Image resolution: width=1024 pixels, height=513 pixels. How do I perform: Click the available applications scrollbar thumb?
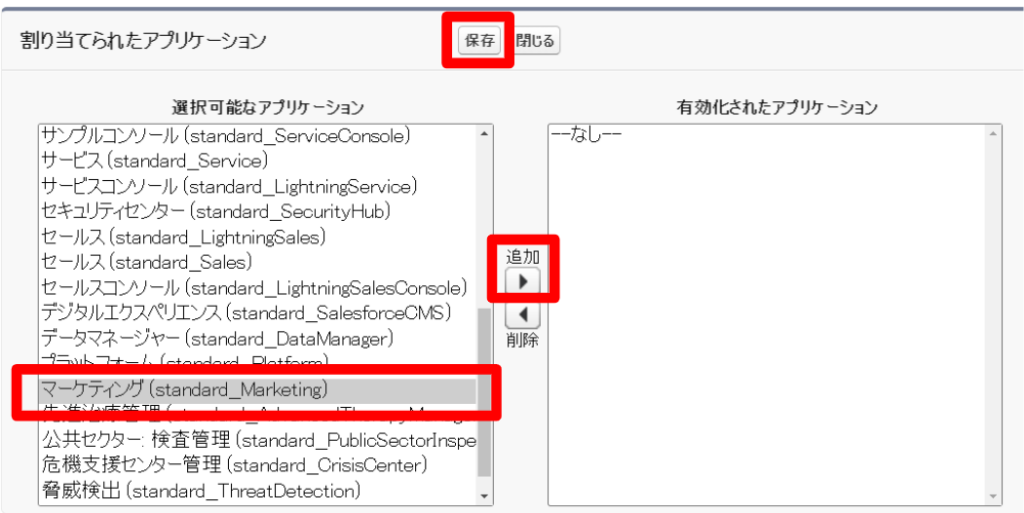click(x=484, y=392)
